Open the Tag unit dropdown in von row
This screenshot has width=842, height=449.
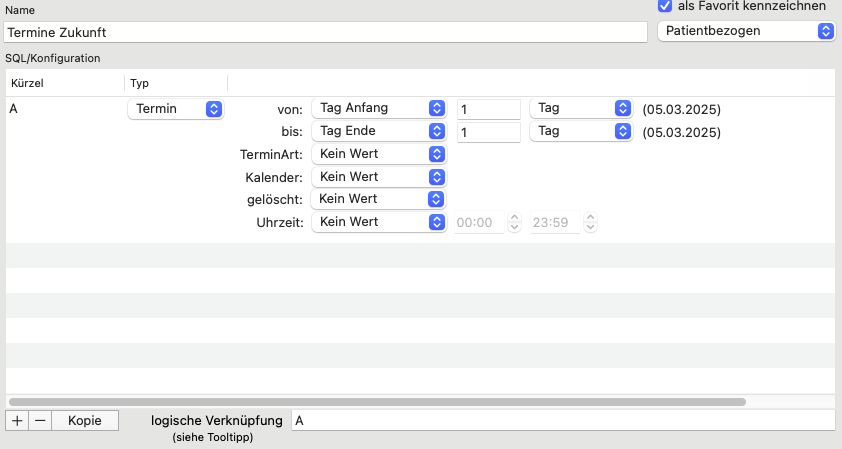pos(581,108)
